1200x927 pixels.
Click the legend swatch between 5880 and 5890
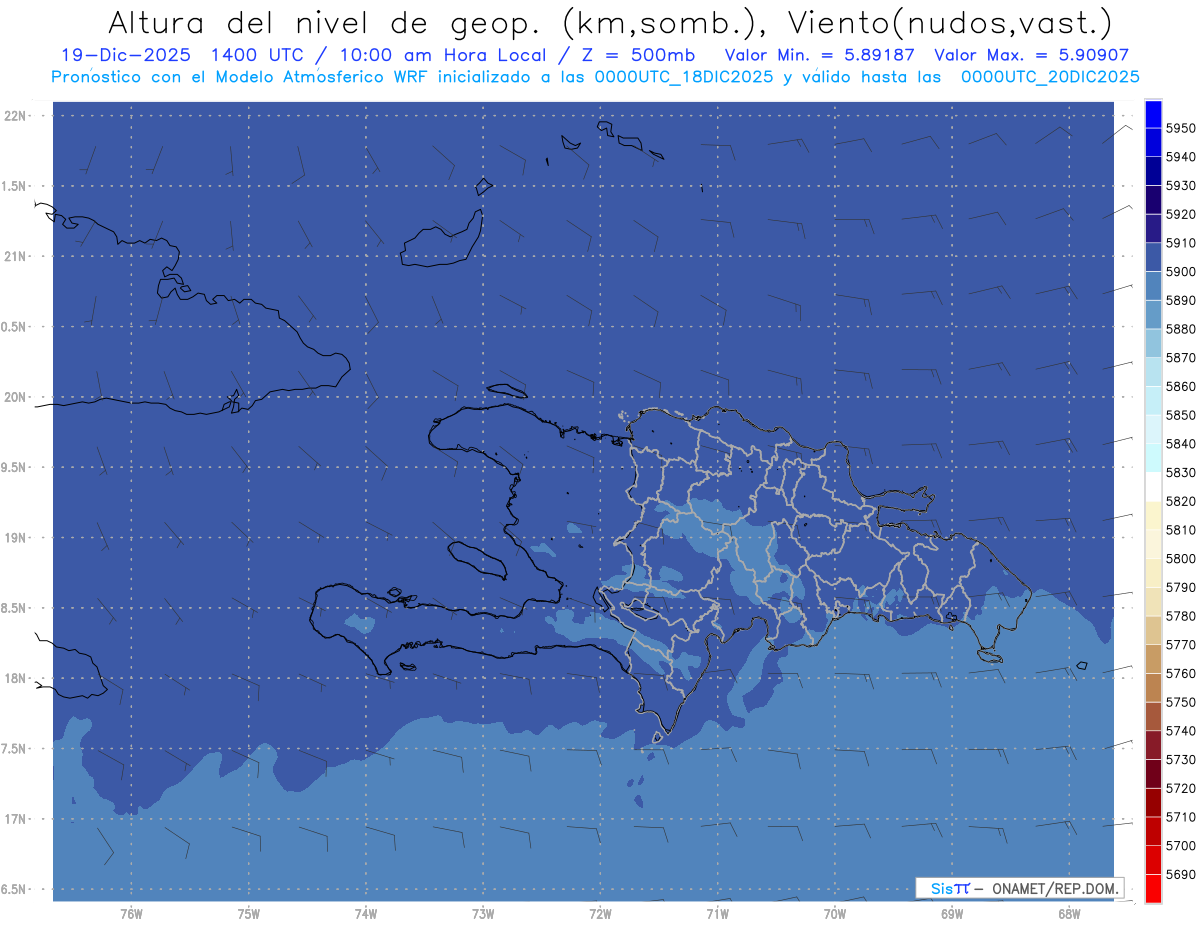pyautogui.click(x=1153, y=314)
